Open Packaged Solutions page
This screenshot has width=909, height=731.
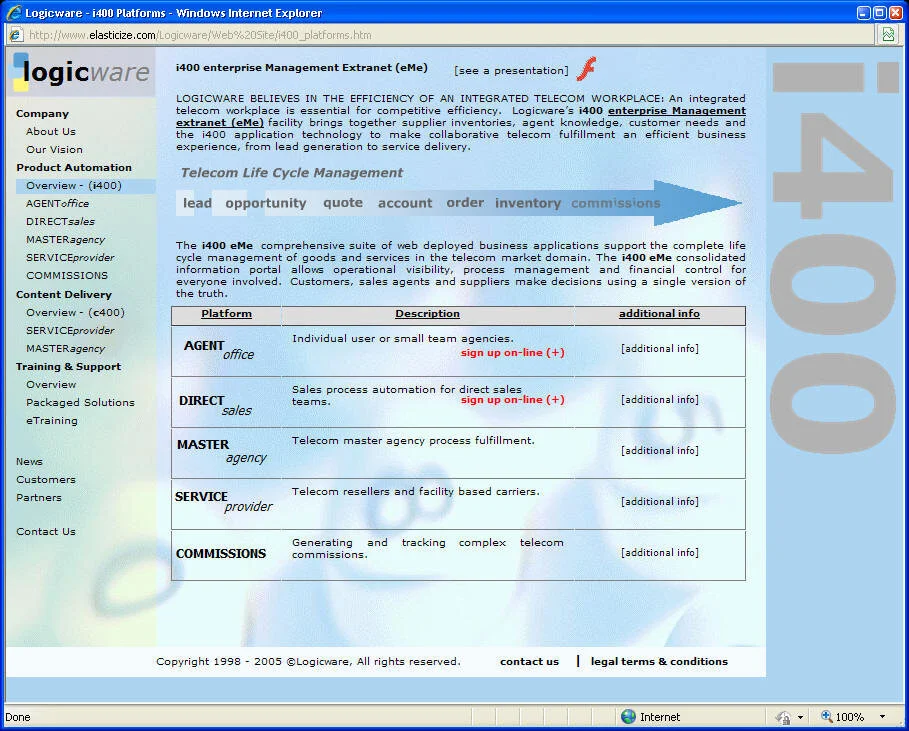point(80,402)
